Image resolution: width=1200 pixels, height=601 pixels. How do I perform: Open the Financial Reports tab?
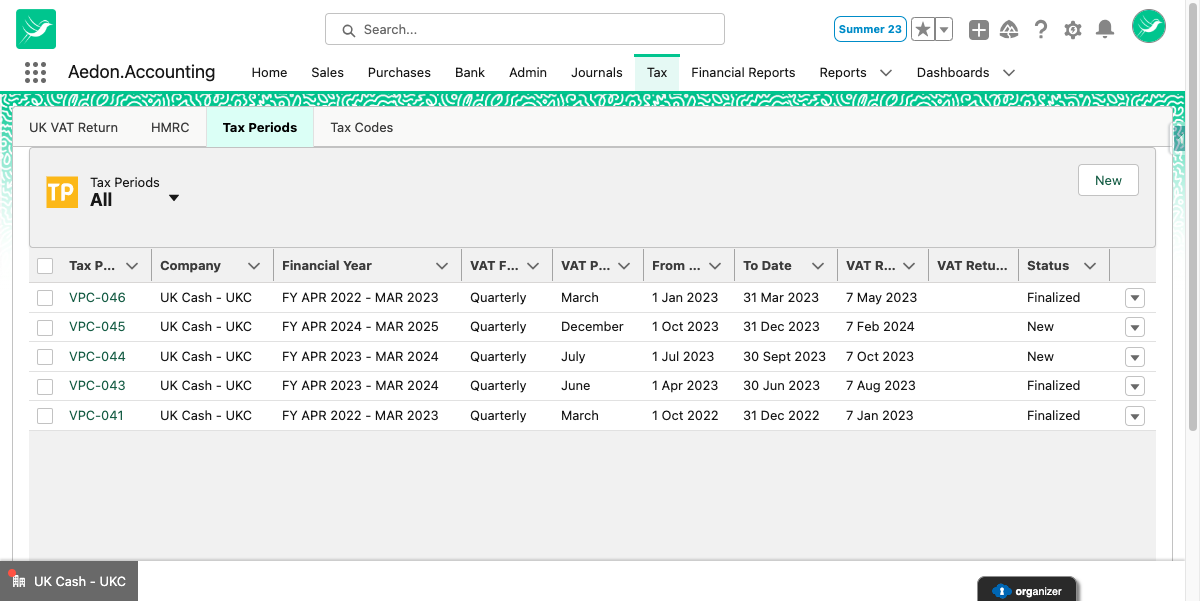(x=743, y=72)
